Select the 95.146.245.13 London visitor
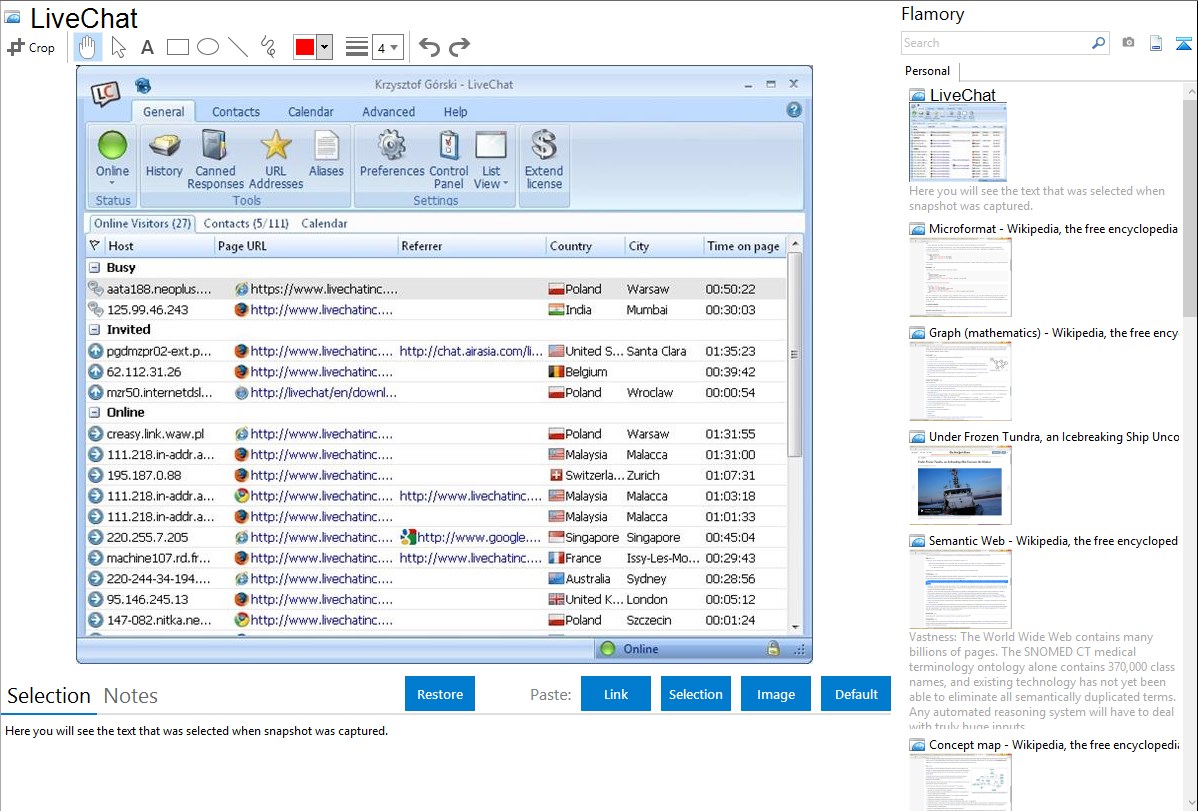 point(436,599)
